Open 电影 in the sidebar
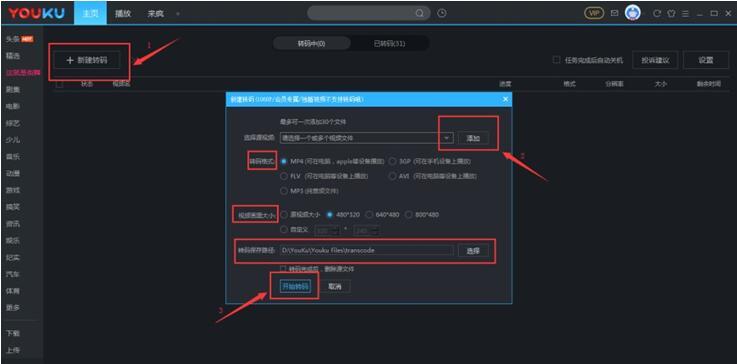Screen dimensions: 737x364 (x=13, y=106)
